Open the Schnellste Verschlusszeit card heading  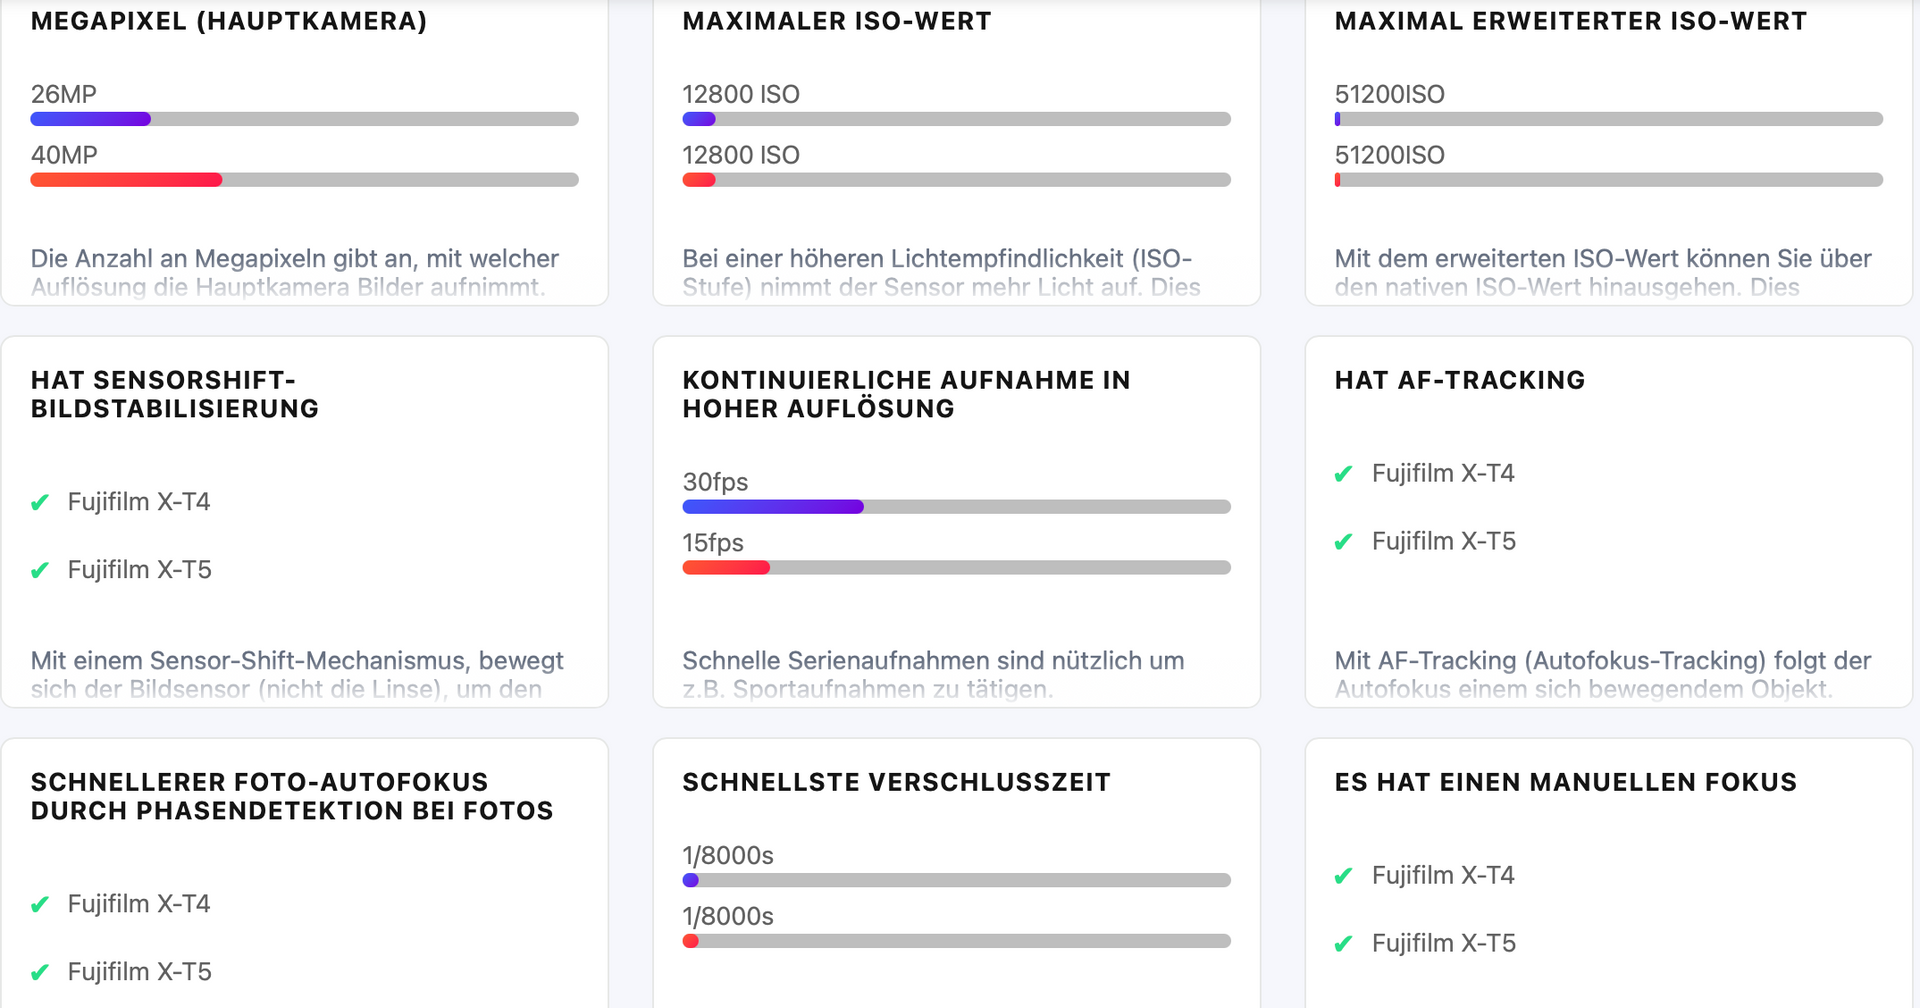(x=896, y=782)
